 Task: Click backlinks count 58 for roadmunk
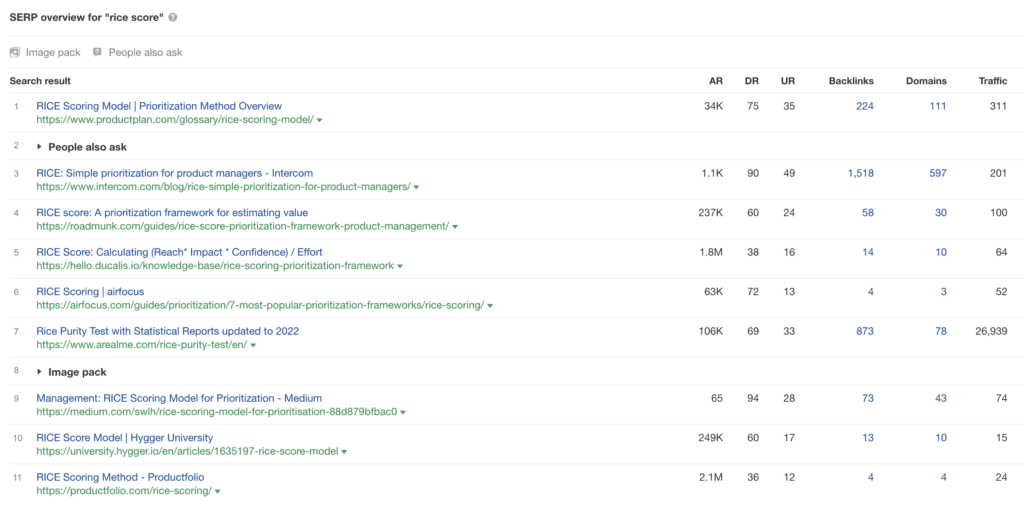pyautogui.click(x=867, y=213)
